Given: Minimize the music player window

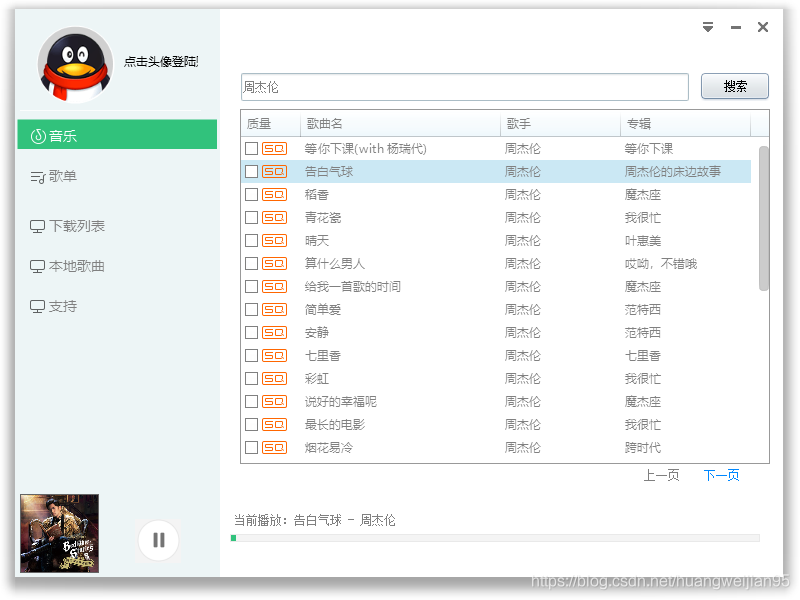Looking at the screenshot, I should 736,28.
